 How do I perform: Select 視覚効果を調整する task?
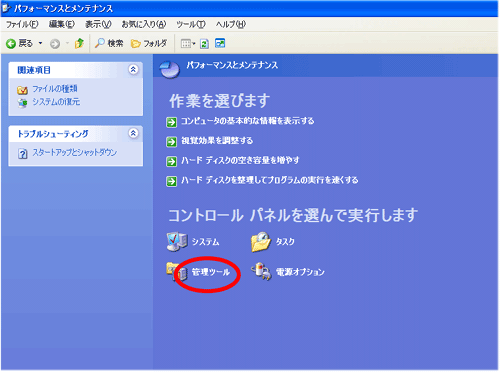[217, 141]
